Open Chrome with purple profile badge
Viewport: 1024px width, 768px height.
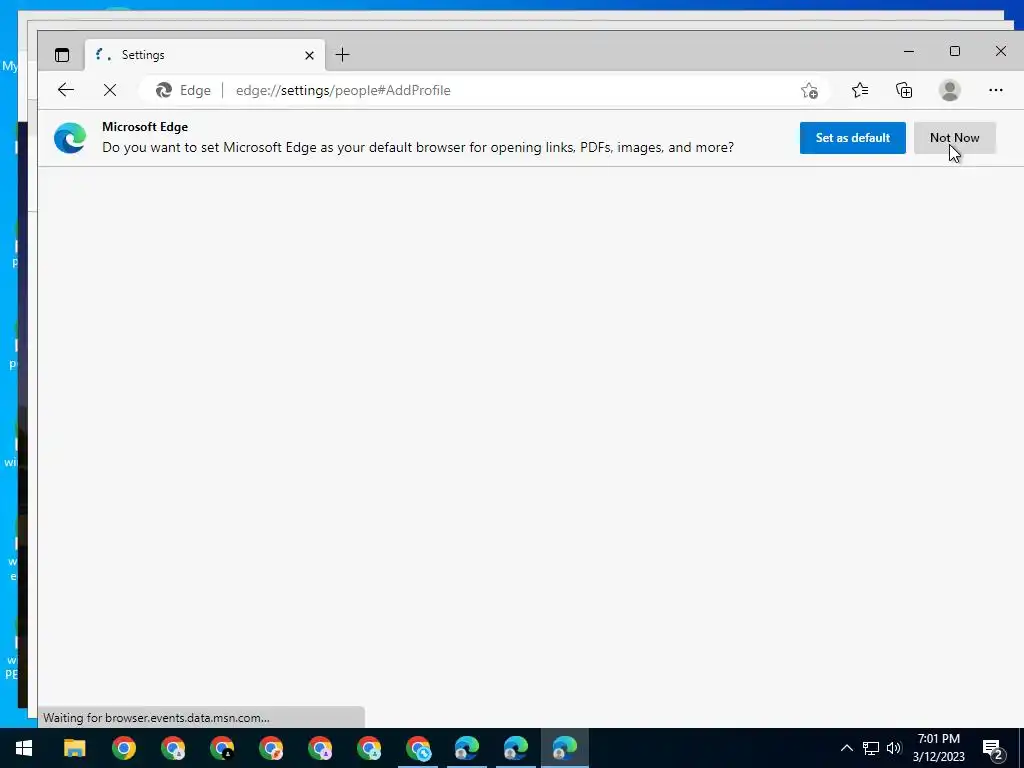pos(319,748)
